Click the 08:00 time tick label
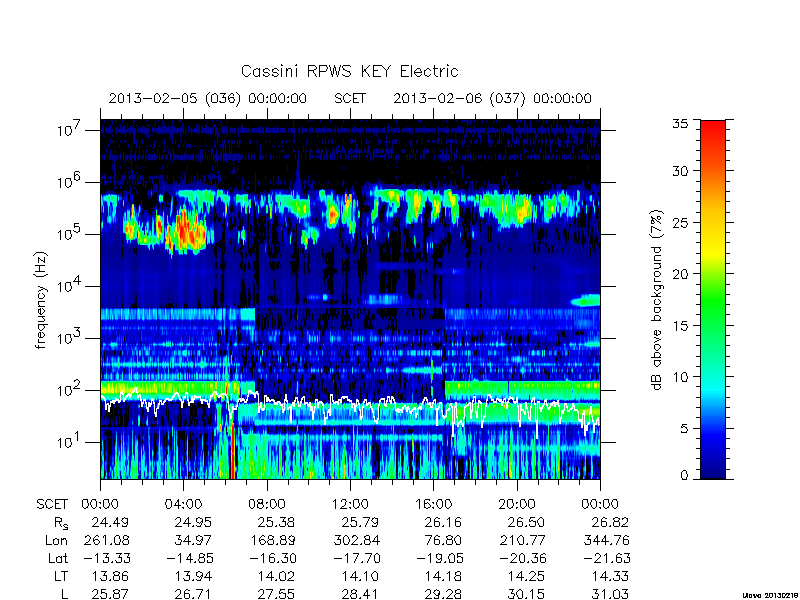 point(267,504)
